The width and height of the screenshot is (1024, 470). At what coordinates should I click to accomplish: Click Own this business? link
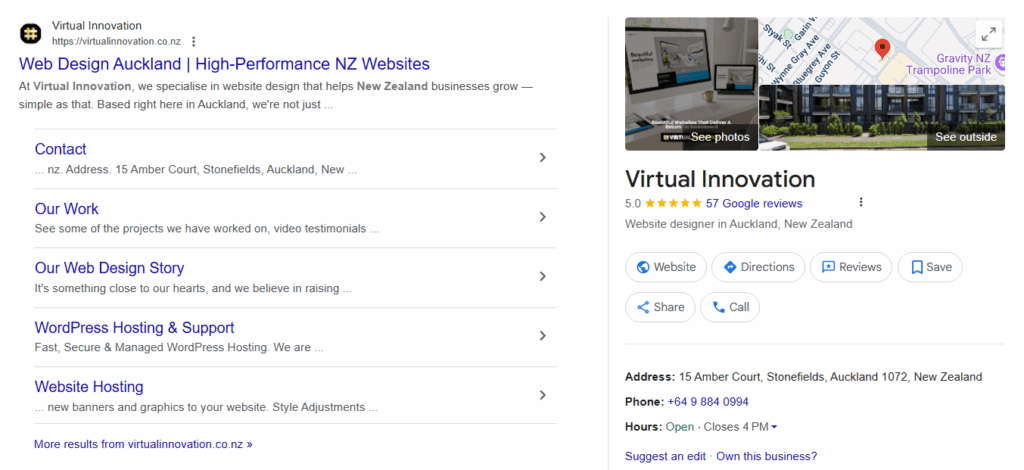click(767, 456)
